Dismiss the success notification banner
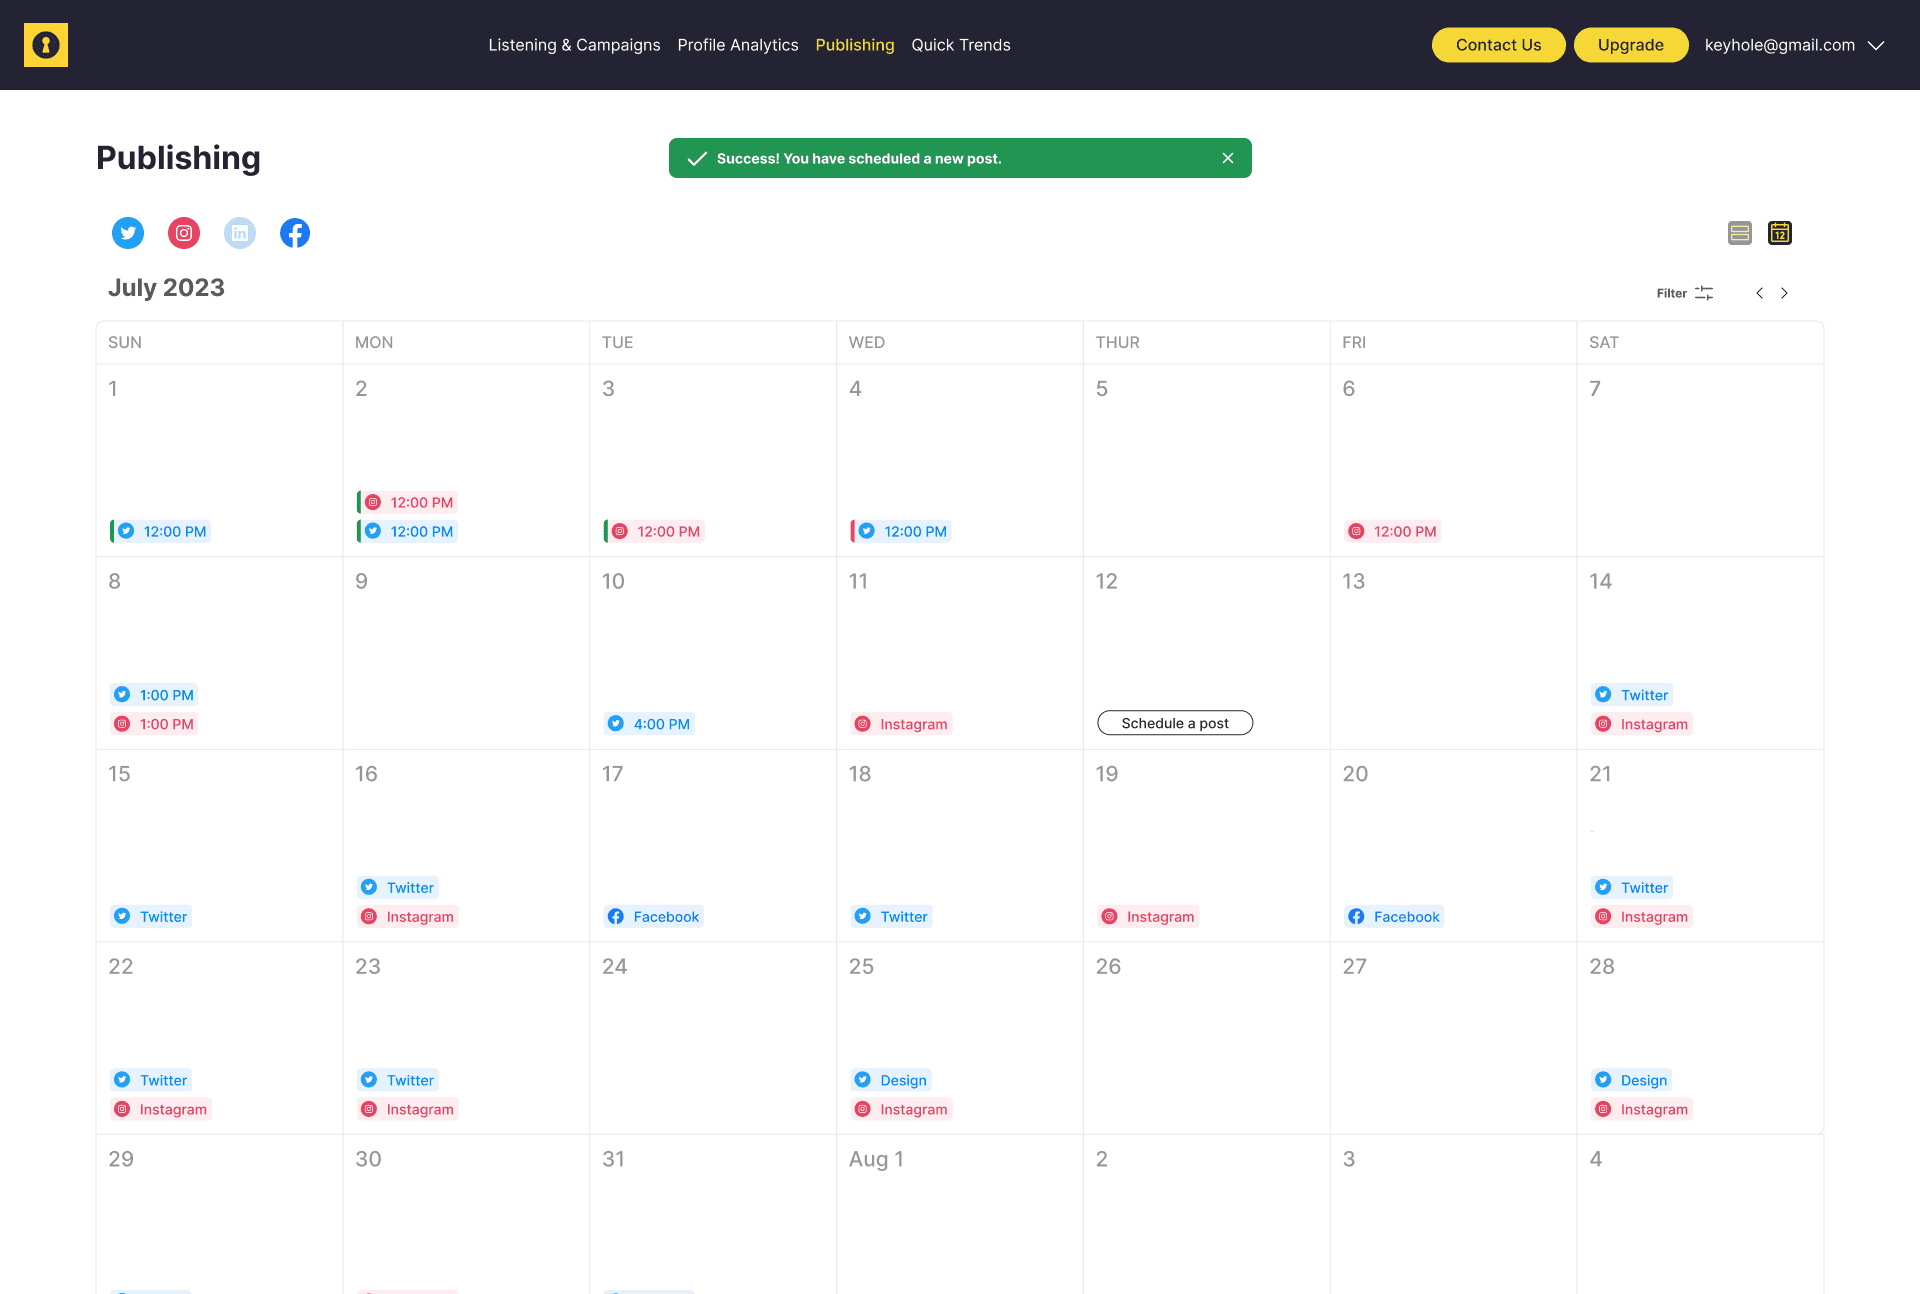This screenshot has height=1294, width=1920. (x=1228, y=158)
